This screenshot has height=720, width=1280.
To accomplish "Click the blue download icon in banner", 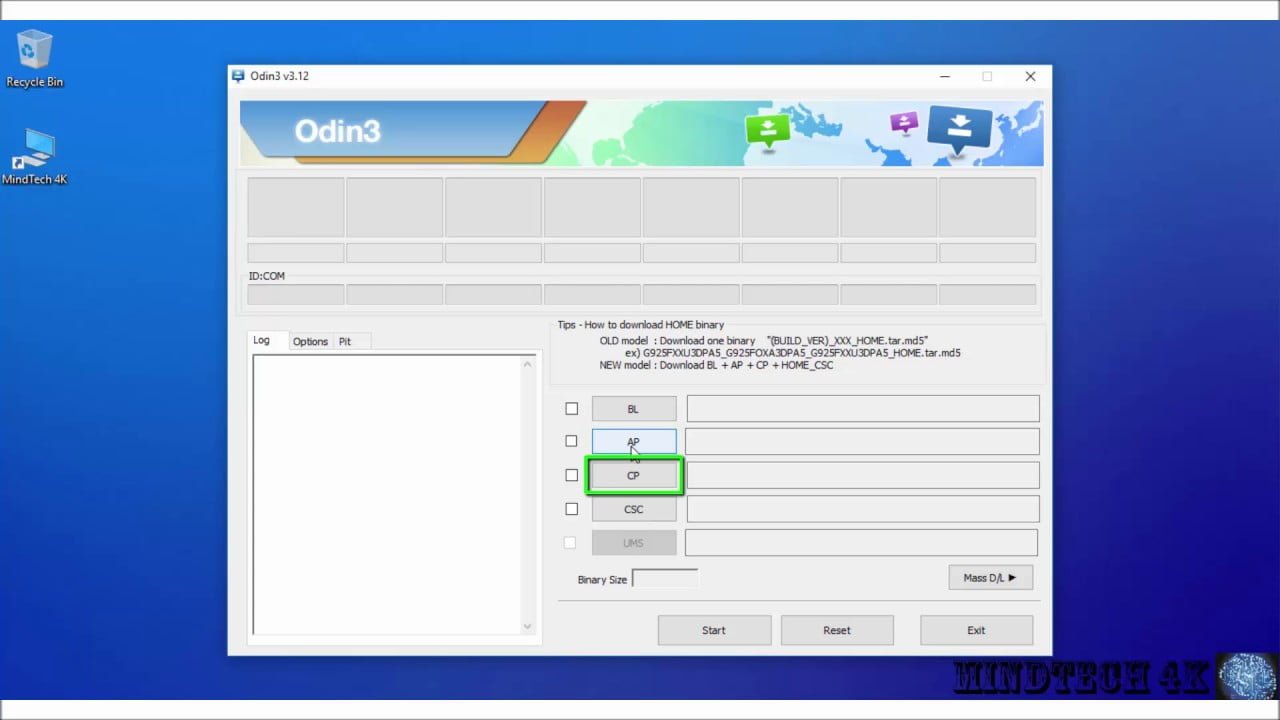I will pyautogui.click(x=959, y=128).
